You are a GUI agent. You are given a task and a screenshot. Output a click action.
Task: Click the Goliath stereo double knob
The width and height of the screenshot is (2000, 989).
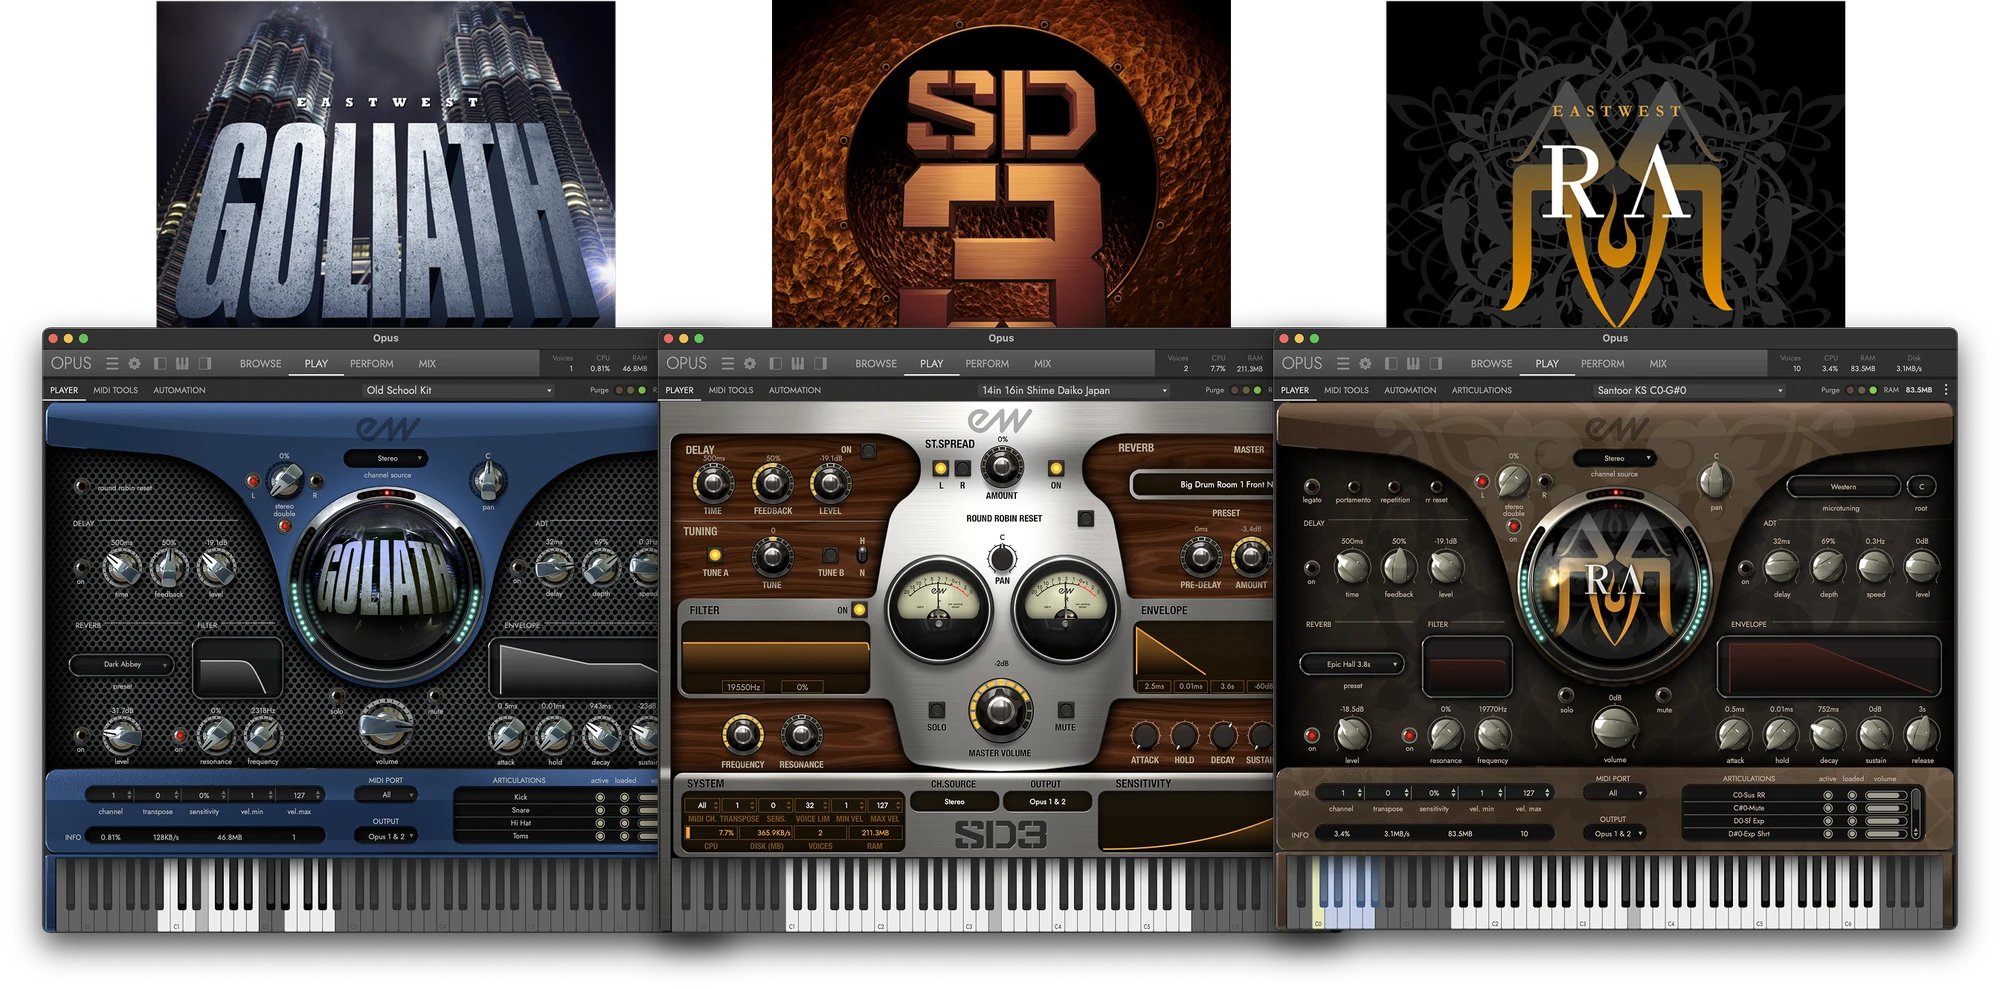(x=285, y=481)
